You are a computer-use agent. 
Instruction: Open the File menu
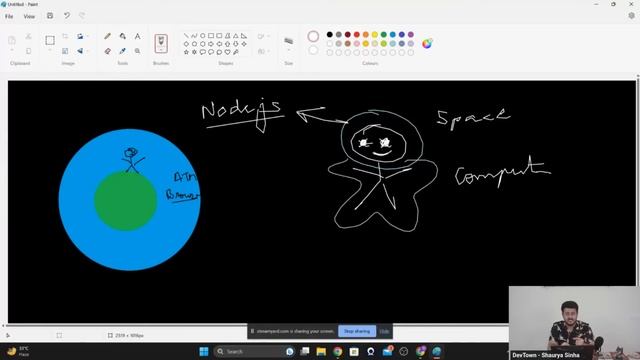point(9,16)
